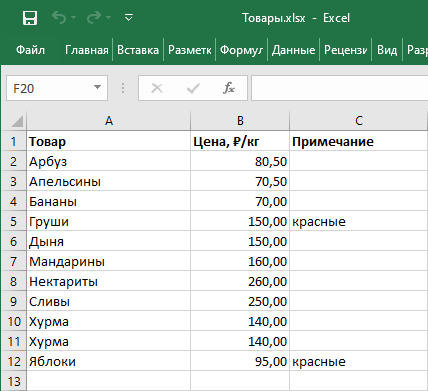Open the Файл tab
Screen dimensions: 428x391
(30, 50)
